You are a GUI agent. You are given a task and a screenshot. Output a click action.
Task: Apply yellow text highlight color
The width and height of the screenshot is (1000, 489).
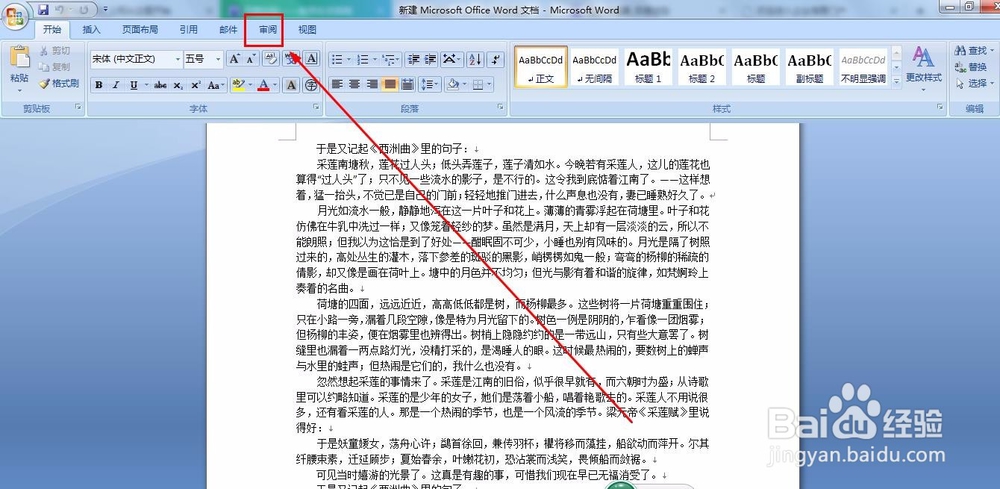point(239,85)
